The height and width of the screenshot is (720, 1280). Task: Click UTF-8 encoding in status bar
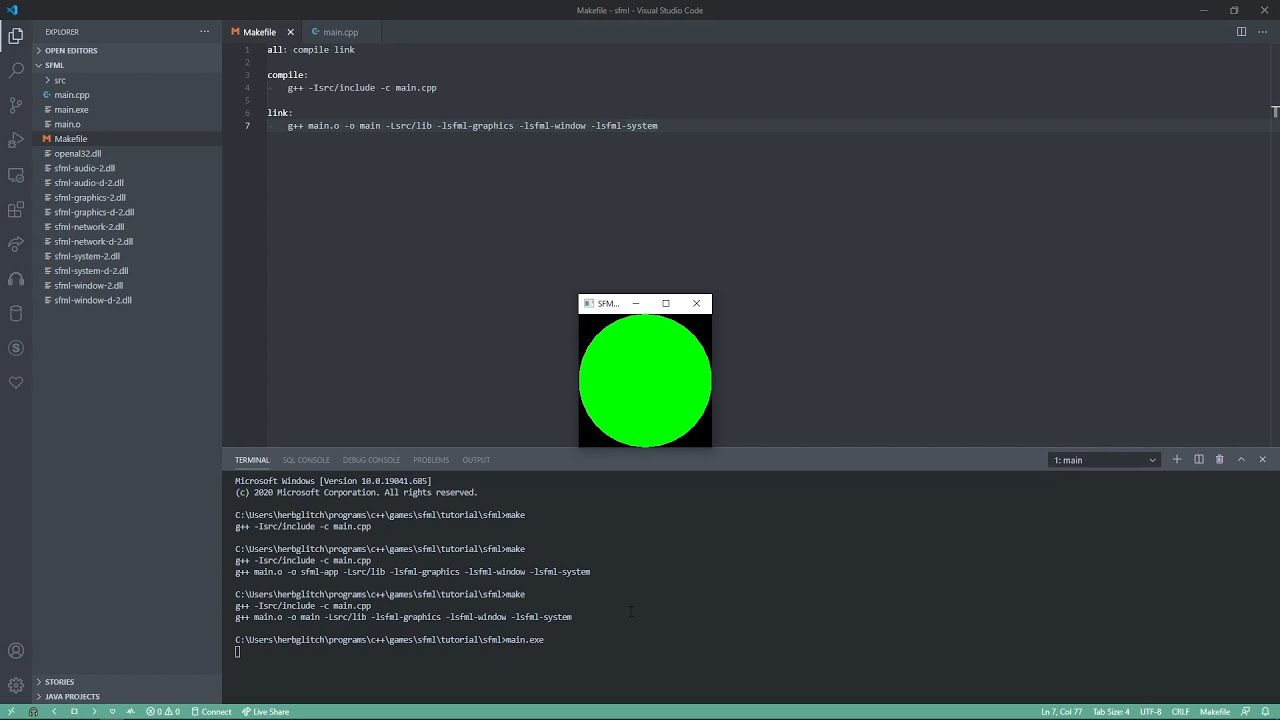coord(1151,712)
